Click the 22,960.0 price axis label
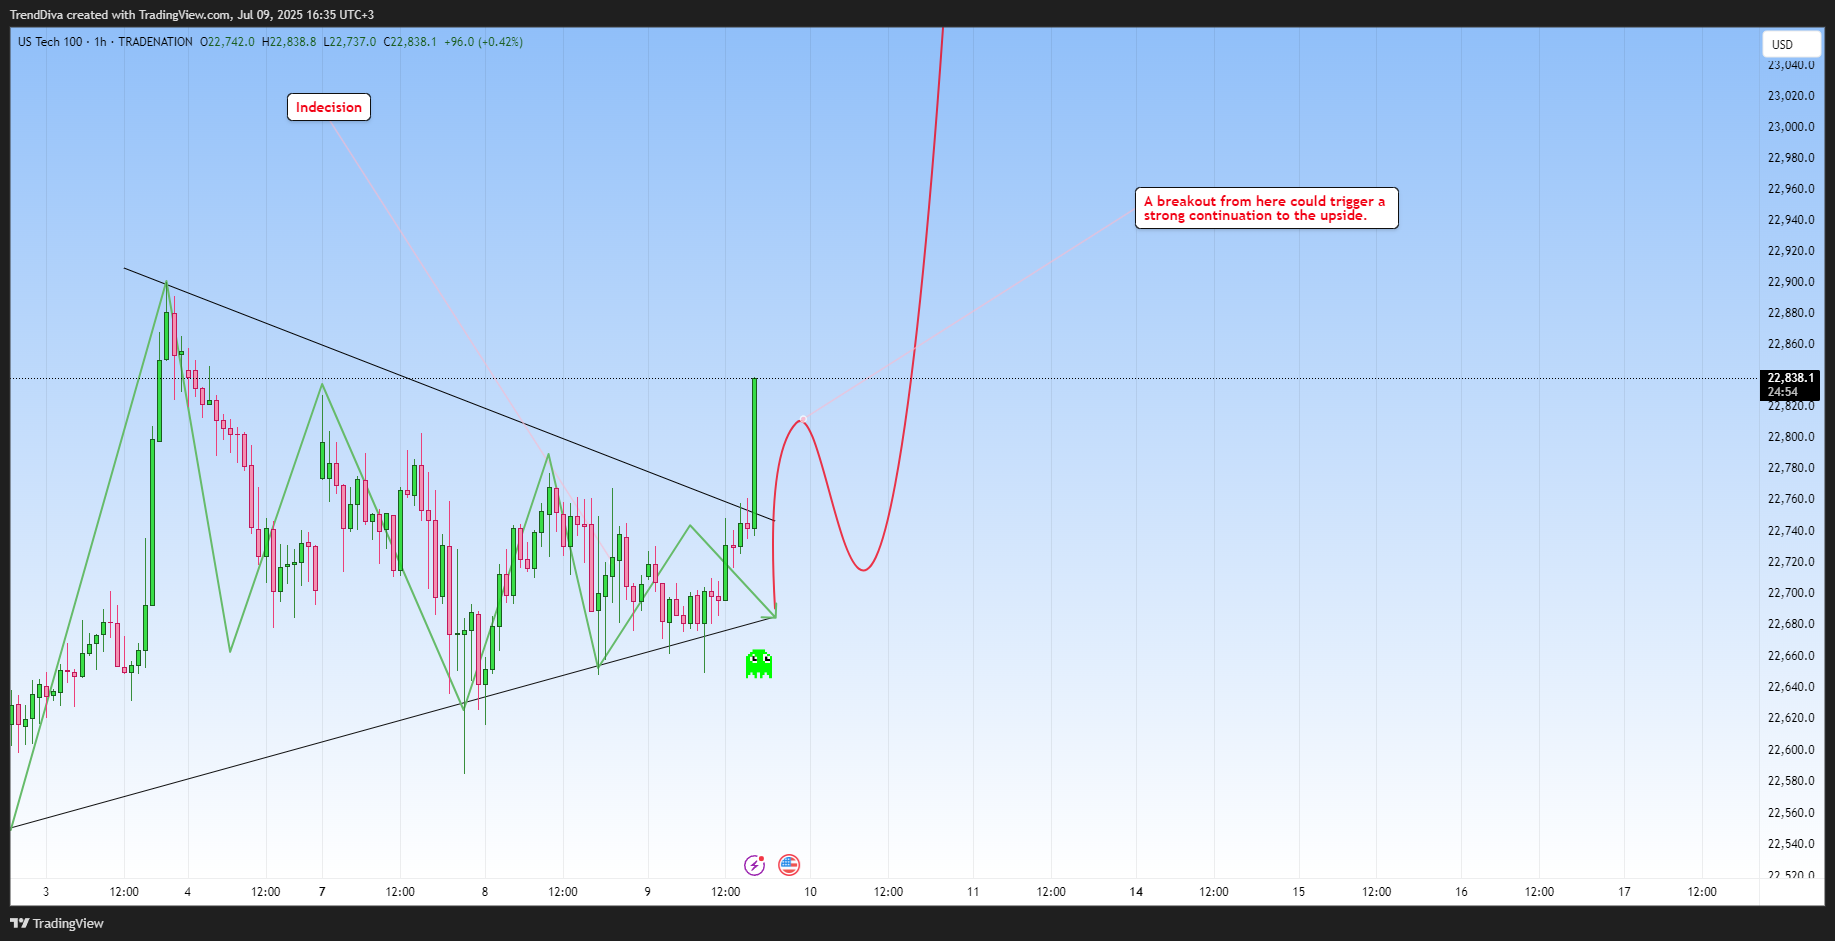 1791,189
